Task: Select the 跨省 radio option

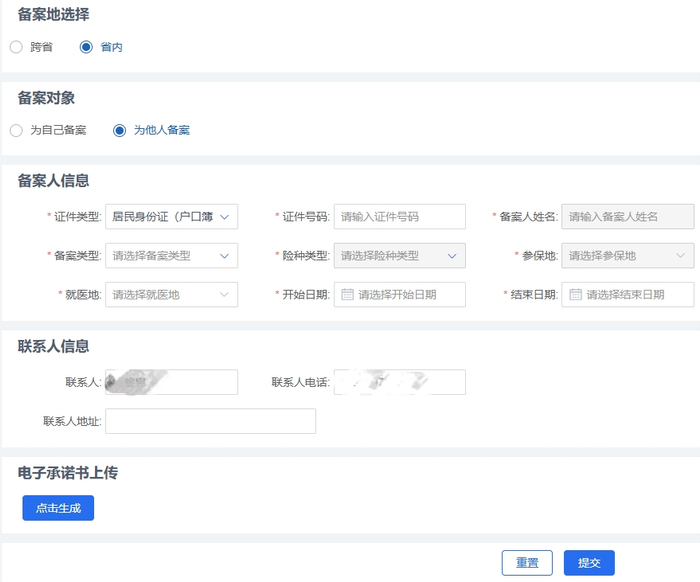Action: (16, 47)
